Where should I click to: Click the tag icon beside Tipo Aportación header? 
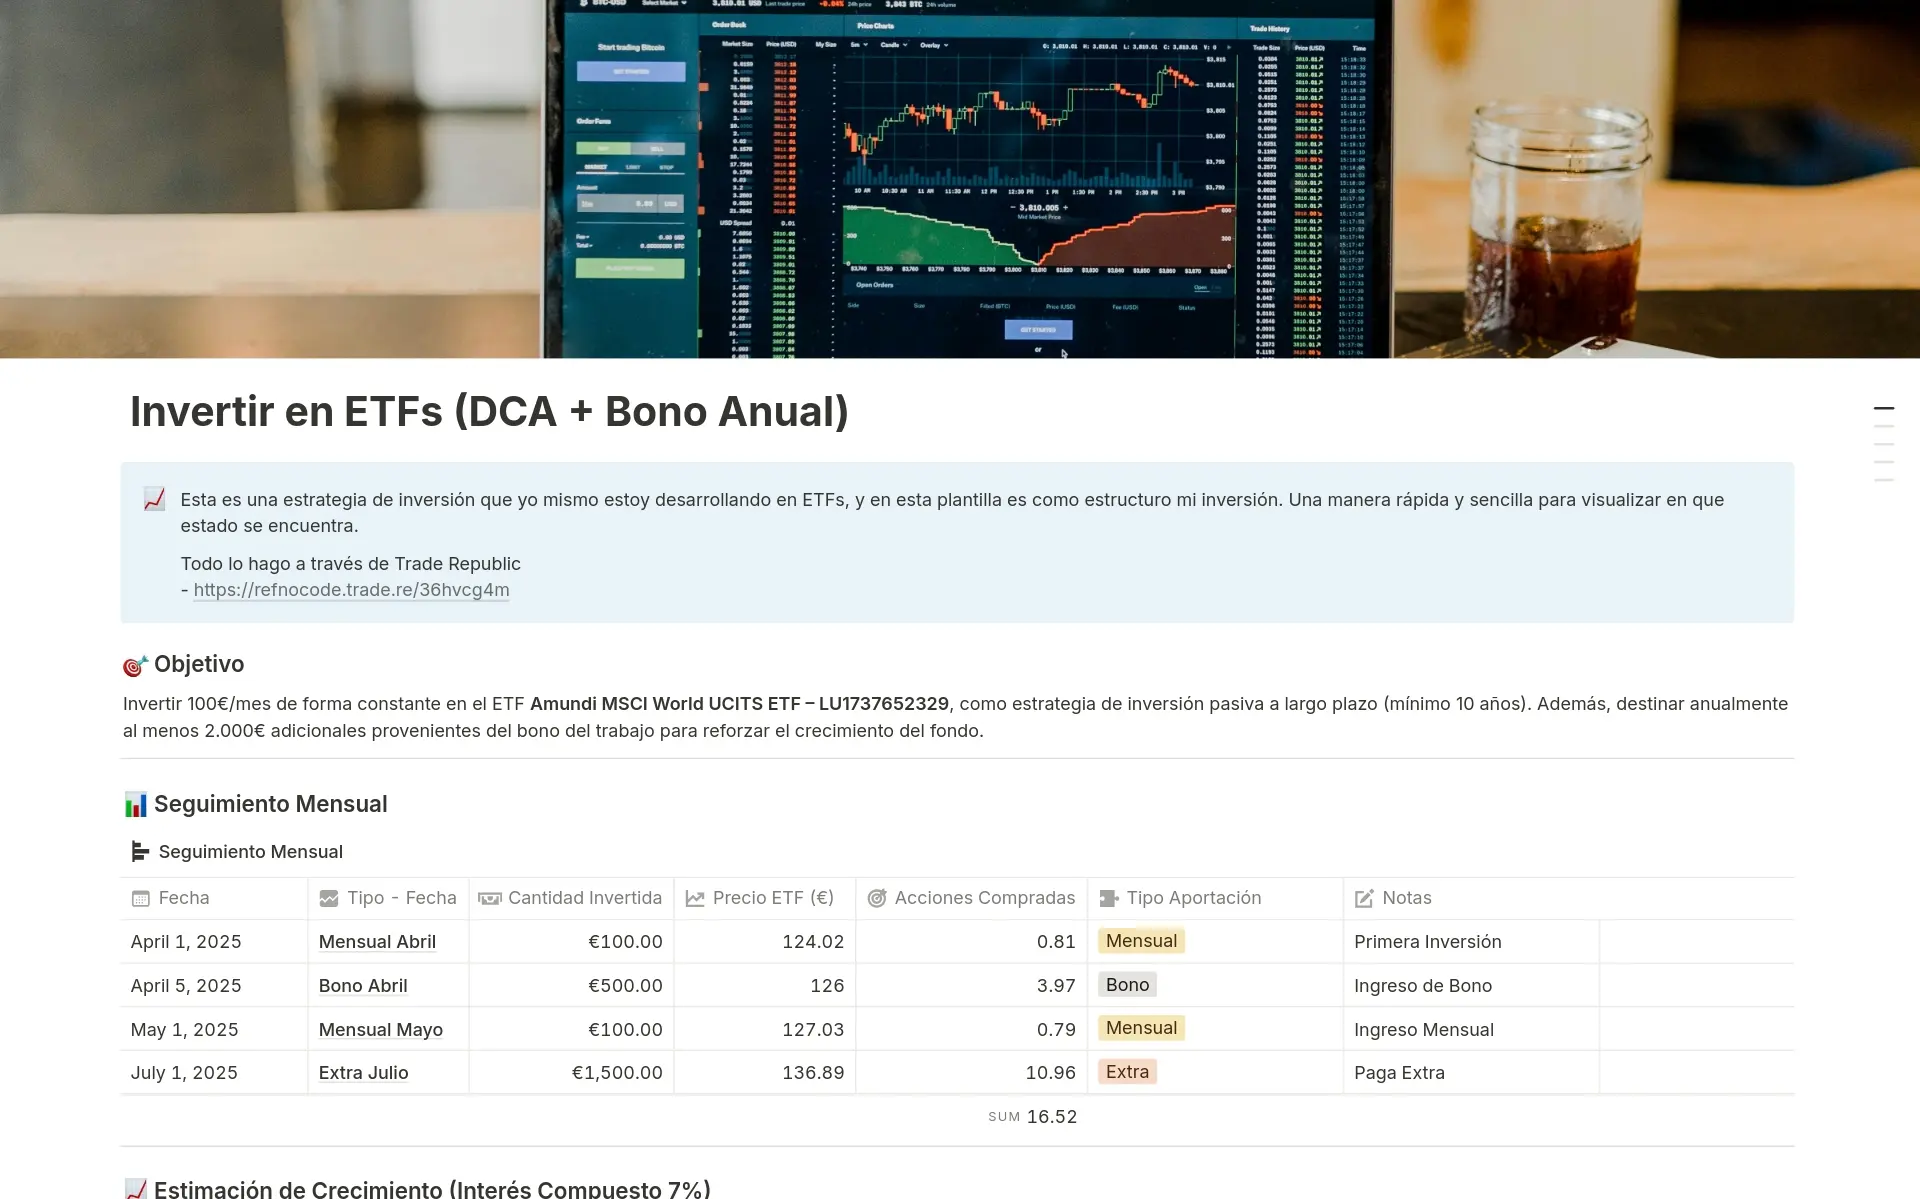coord(1107,898)
